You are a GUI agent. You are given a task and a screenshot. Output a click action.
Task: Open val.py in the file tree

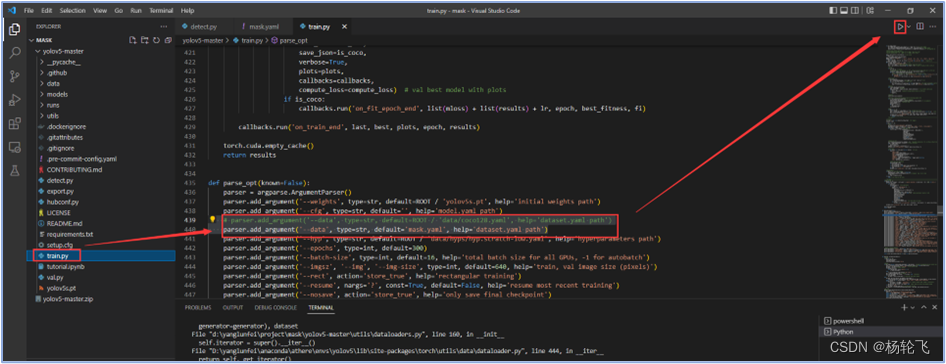coord(55,277)
